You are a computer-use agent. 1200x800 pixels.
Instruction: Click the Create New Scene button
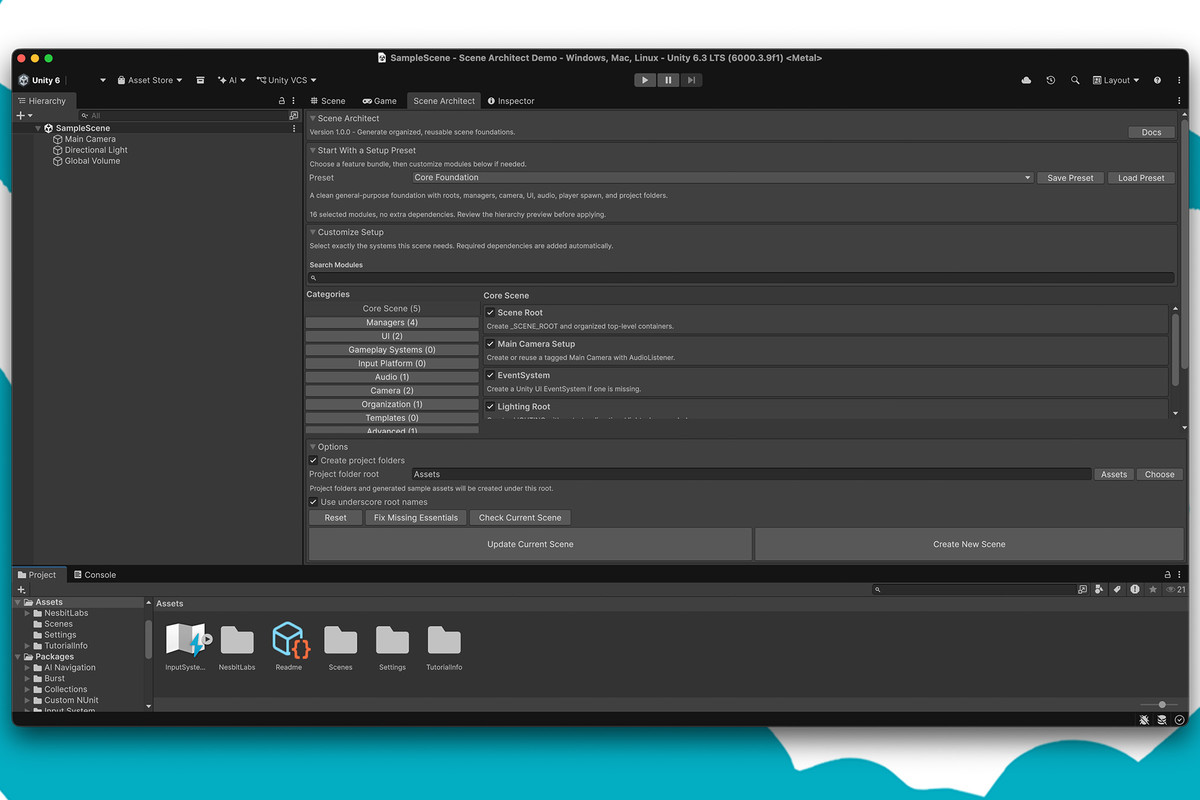coord(969,544)
